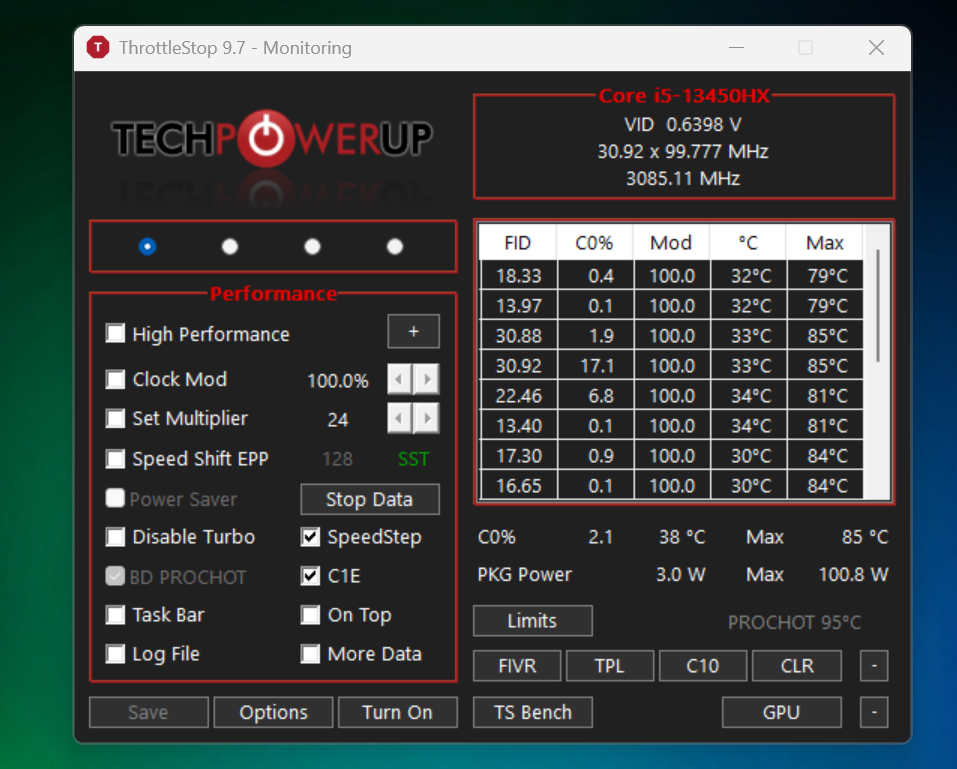Viewport: 957px width, 769px height.
Task: Click the Speed Shift EPP value 128
Action: (338, 459)
